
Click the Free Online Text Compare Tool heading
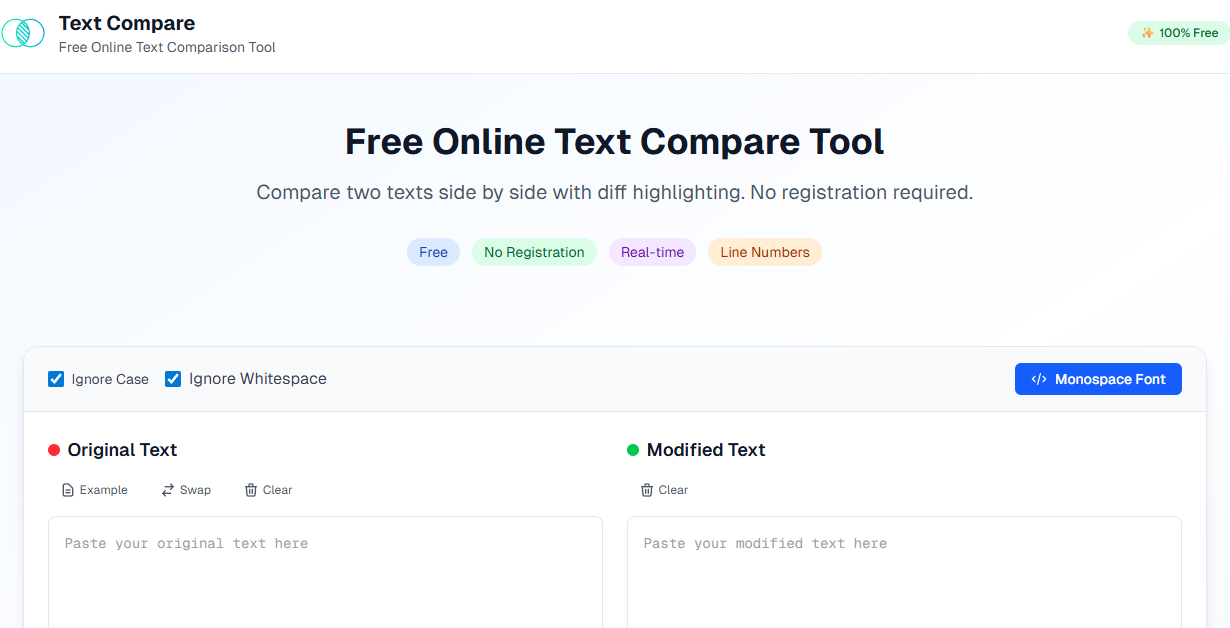(x=615, y=141)
